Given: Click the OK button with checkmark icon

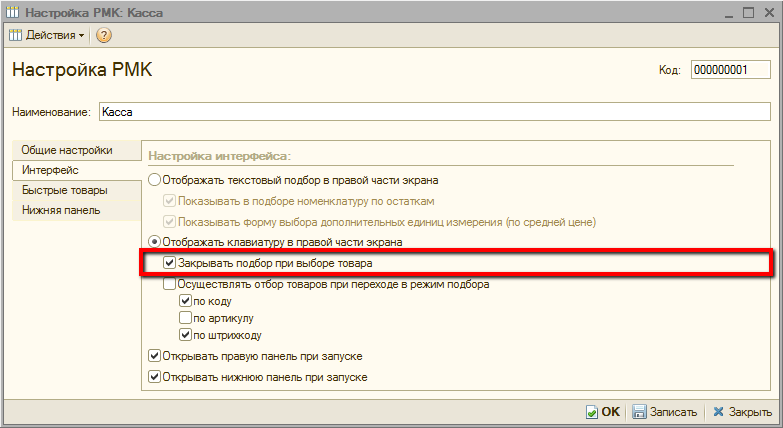Looking at the screenshot, I should point(603,411).
